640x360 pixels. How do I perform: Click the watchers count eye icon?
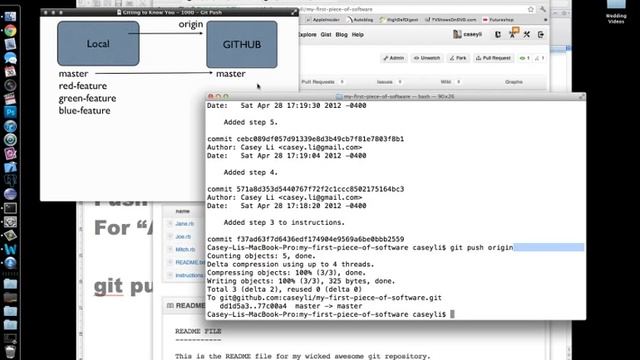(522, 58)
